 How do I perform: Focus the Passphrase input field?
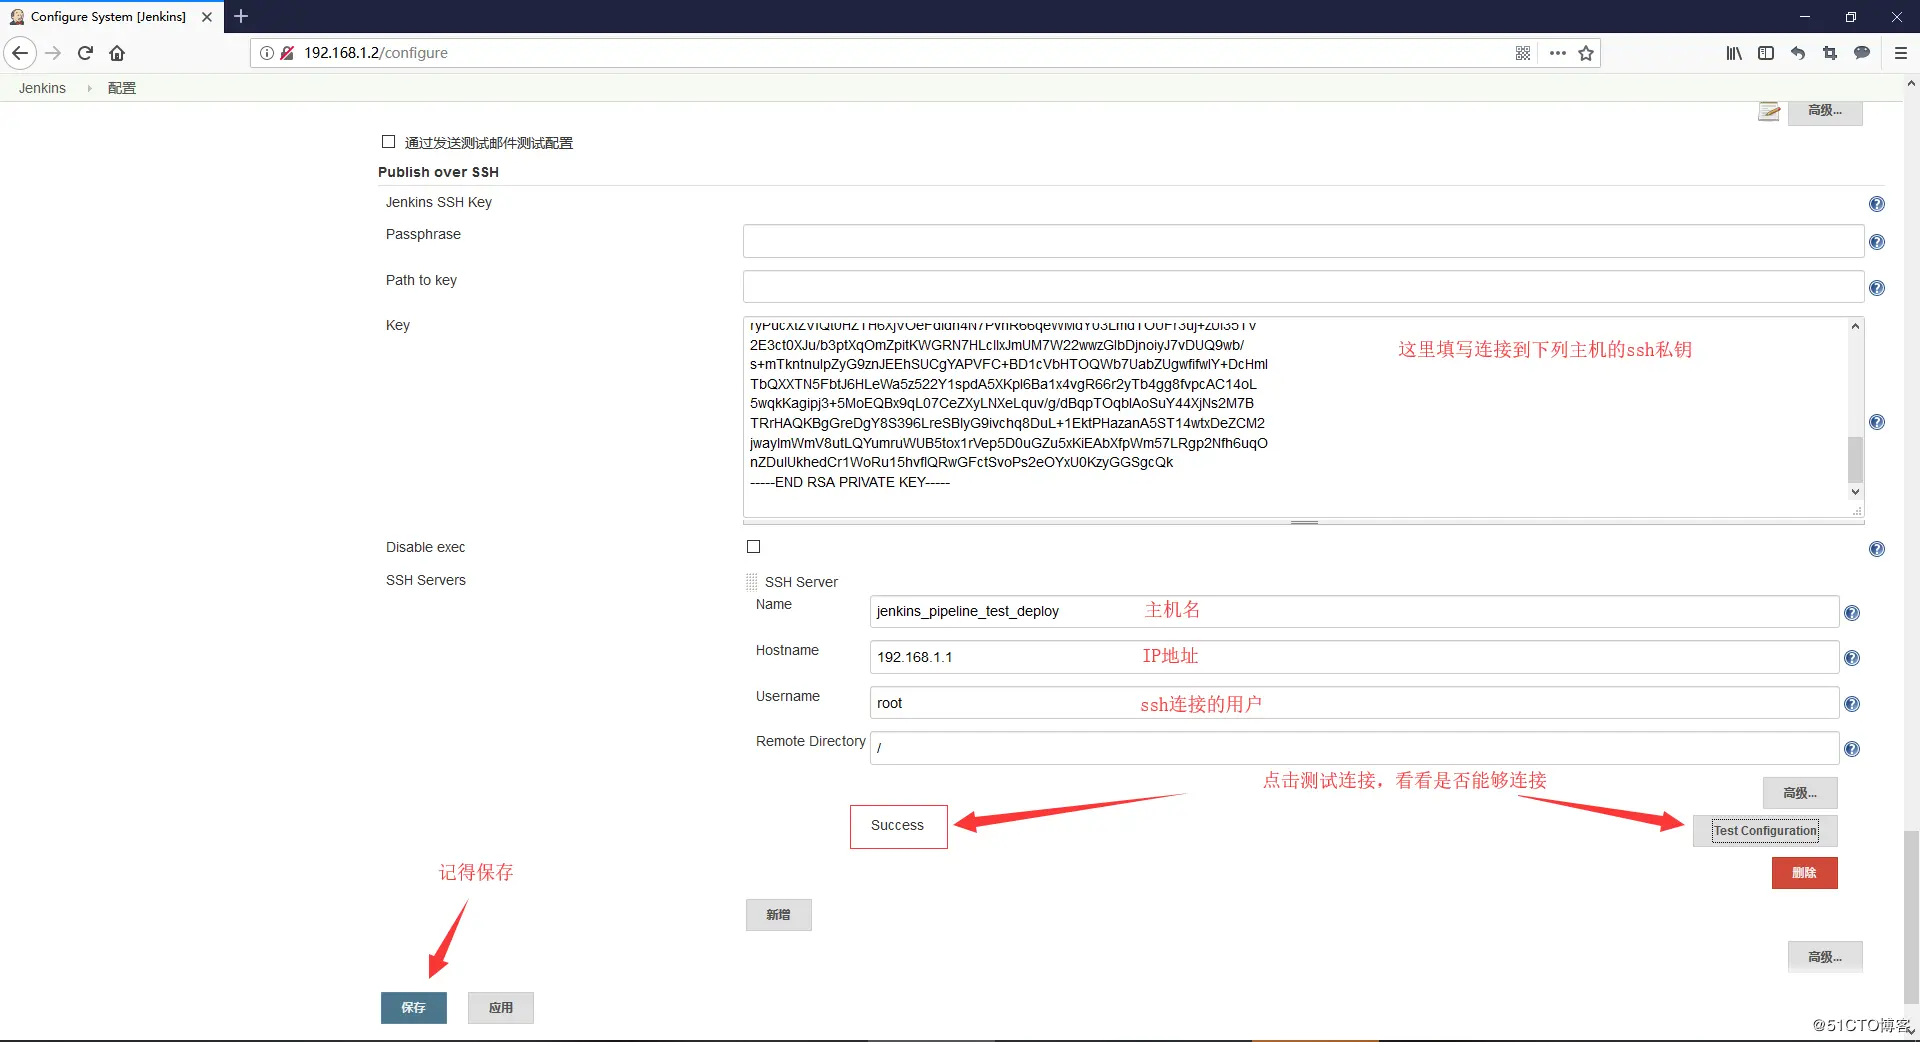tap(1303, 241)
